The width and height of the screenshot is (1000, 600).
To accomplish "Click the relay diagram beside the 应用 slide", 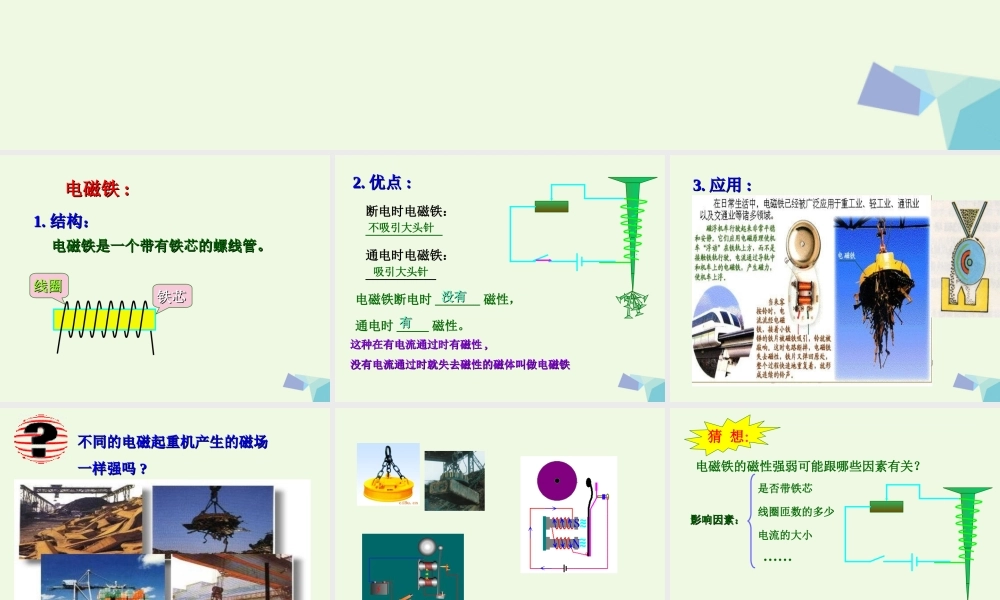I will (967, 258).
